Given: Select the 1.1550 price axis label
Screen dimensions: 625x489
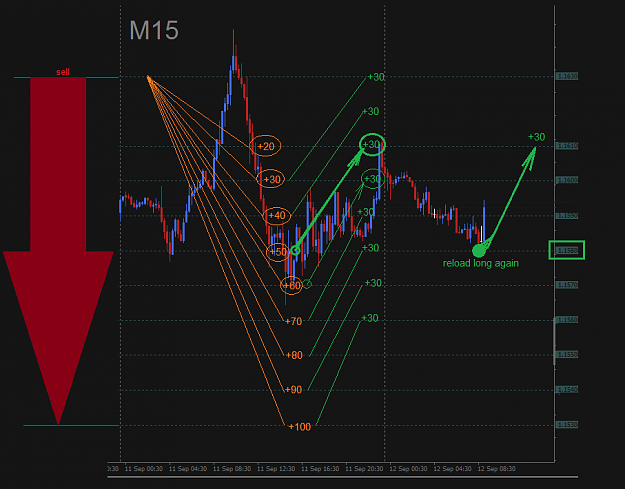Looking at the screenshot, I should tap(567, 354).
